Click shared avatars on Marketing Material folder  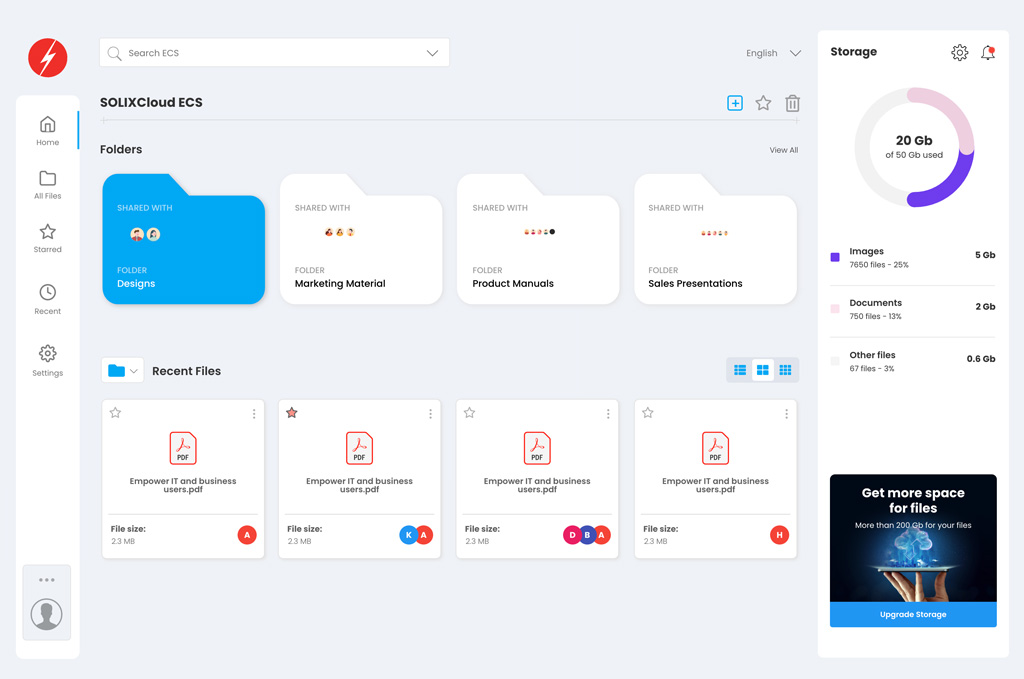pos(340,232)
